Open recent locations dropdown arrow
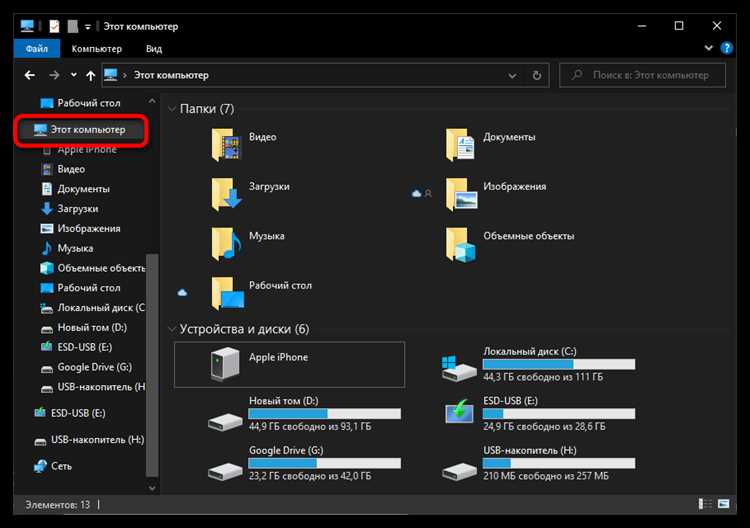The image size is (750, 528). tap(73, 75)
